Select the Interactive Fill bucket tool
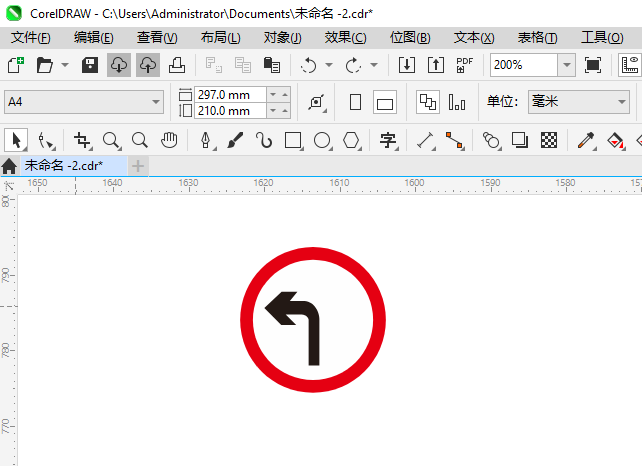642x466 pixels. point(615,140)
